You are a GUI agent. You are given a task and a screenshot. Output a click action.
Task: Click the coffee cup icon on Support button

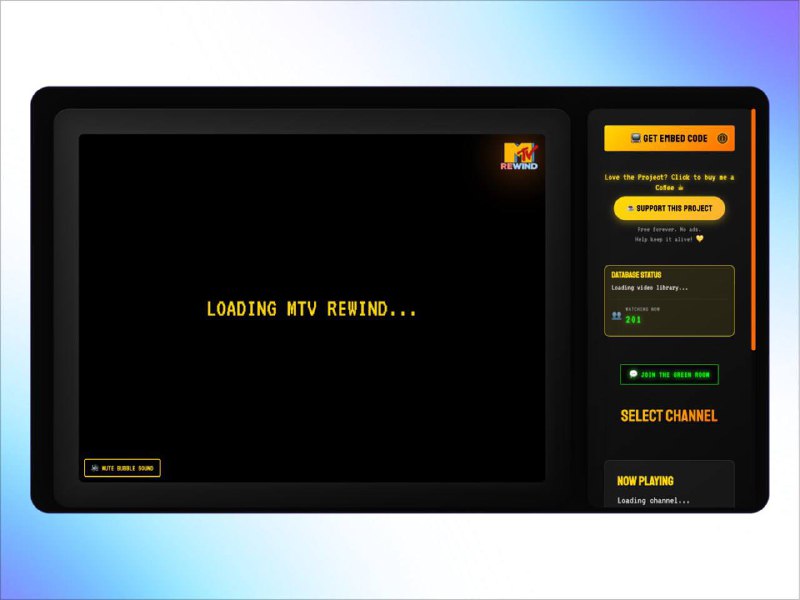(631, 208)
